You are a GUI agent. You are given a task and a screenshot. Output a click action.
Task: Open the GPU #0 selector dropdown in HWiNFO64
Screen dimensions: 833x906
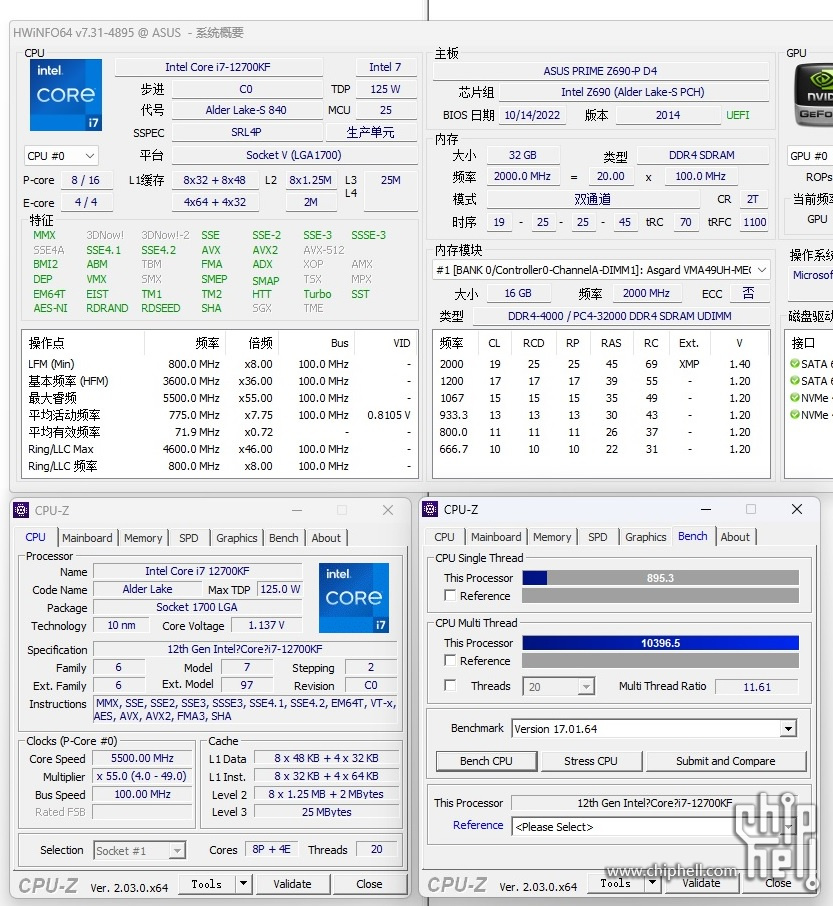810,156
